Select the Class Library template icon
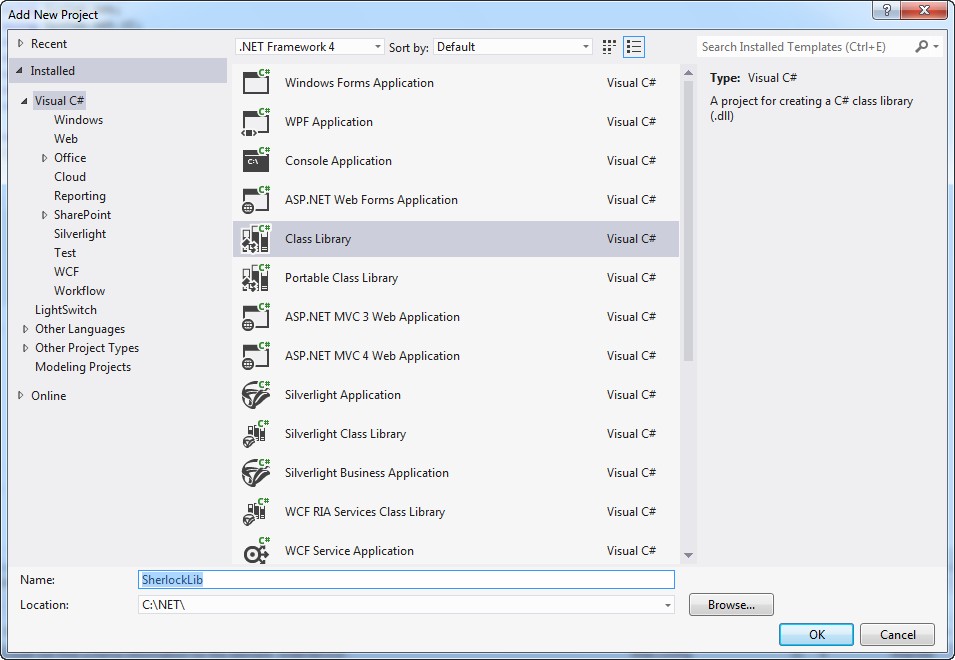Screen dimensions: 955x660 point(256,238)
